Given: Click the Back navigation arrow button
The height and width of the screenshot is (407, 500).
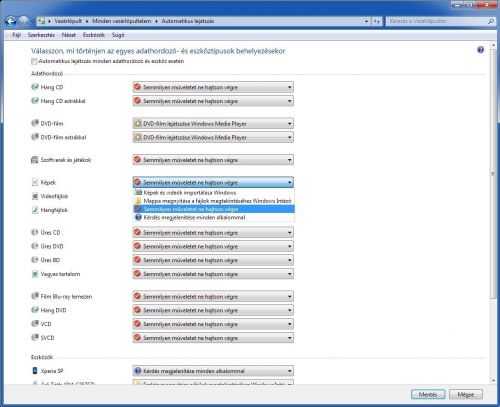Looking at the screenshot, I should click(11, 21).
